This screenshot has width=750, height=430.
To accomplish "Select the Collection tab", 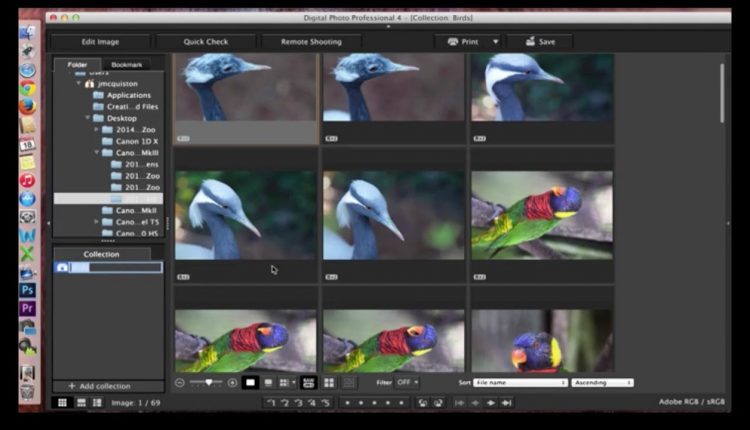I will click(101, 254).
